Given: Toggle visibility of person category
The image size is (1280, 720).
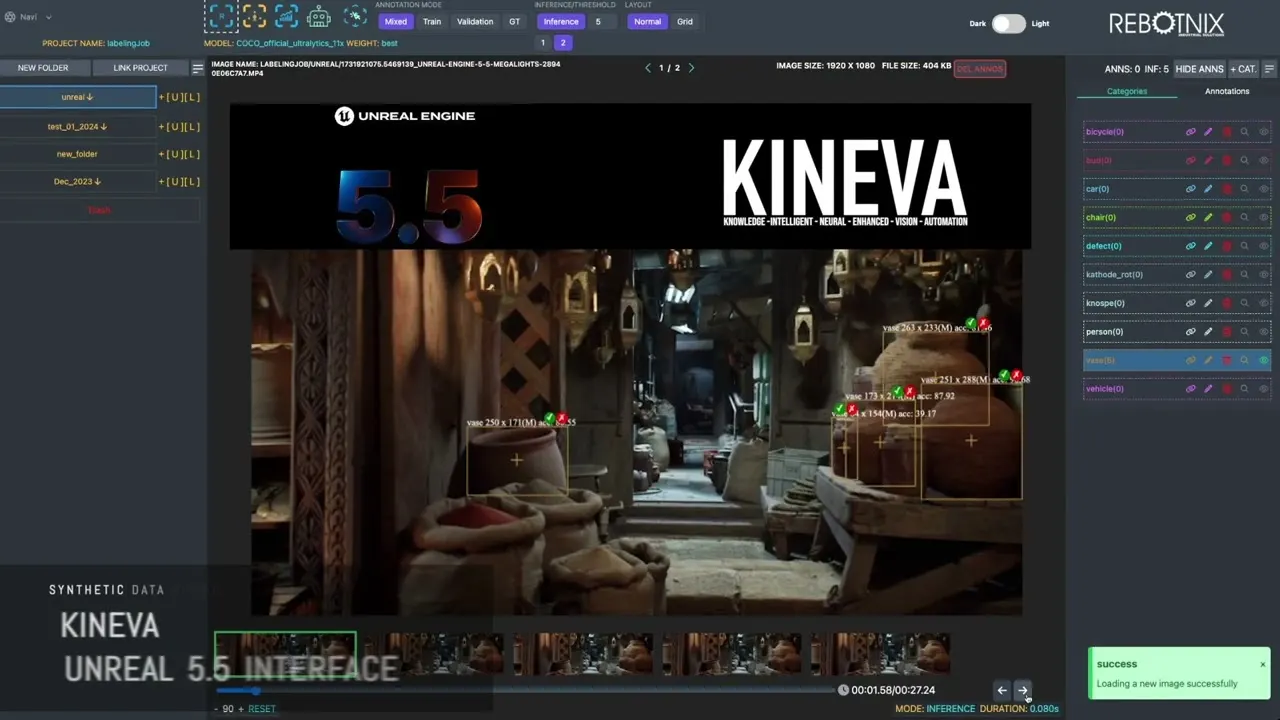Looking at the screenshot, I should pos(1263,331).
